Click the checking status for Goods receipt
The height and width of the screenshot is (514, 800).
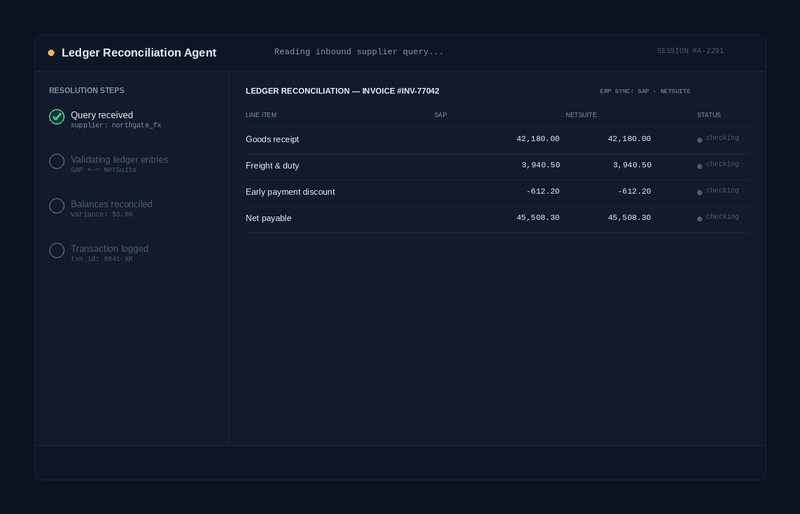(x=722, y=138)
